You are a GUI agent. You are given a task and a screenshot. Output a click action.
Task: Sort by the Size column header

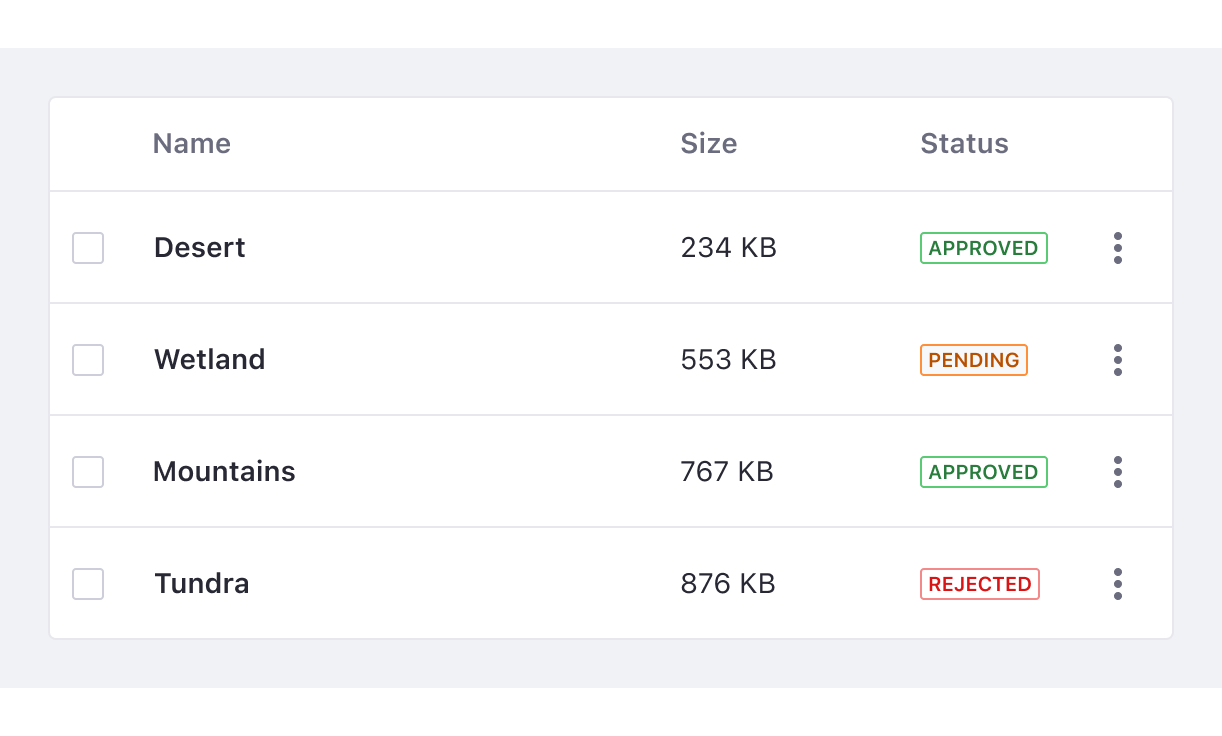pos(709,143)
